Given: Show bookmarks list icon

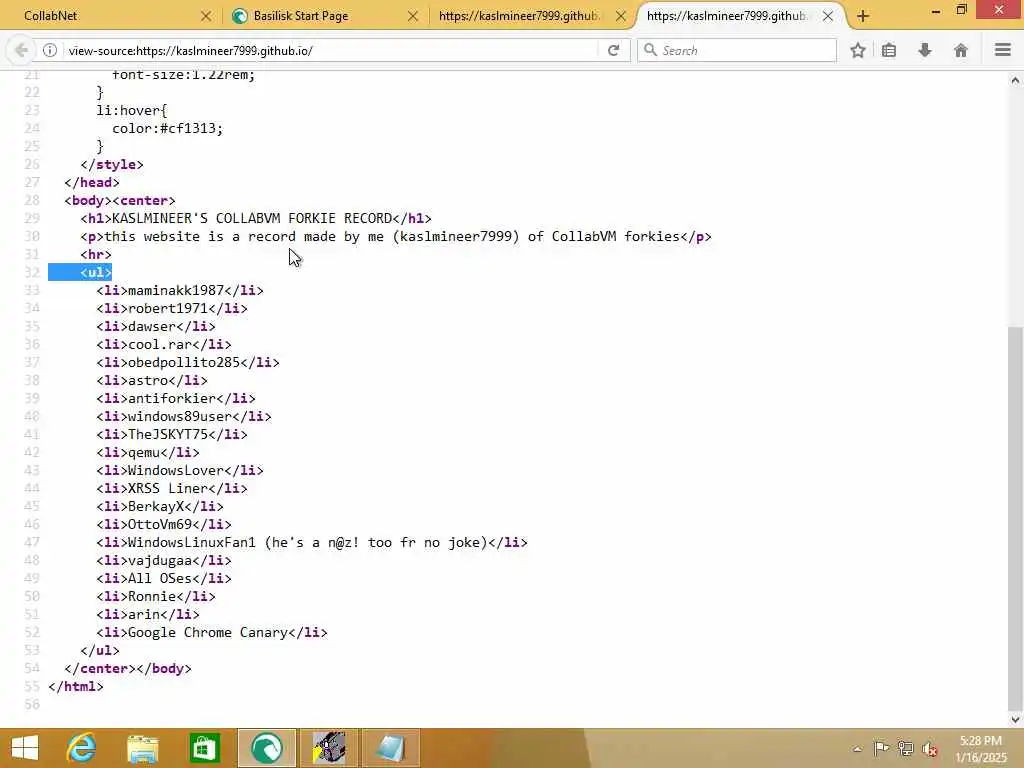Looking at the screenshot, I should [x=889, y=50].
